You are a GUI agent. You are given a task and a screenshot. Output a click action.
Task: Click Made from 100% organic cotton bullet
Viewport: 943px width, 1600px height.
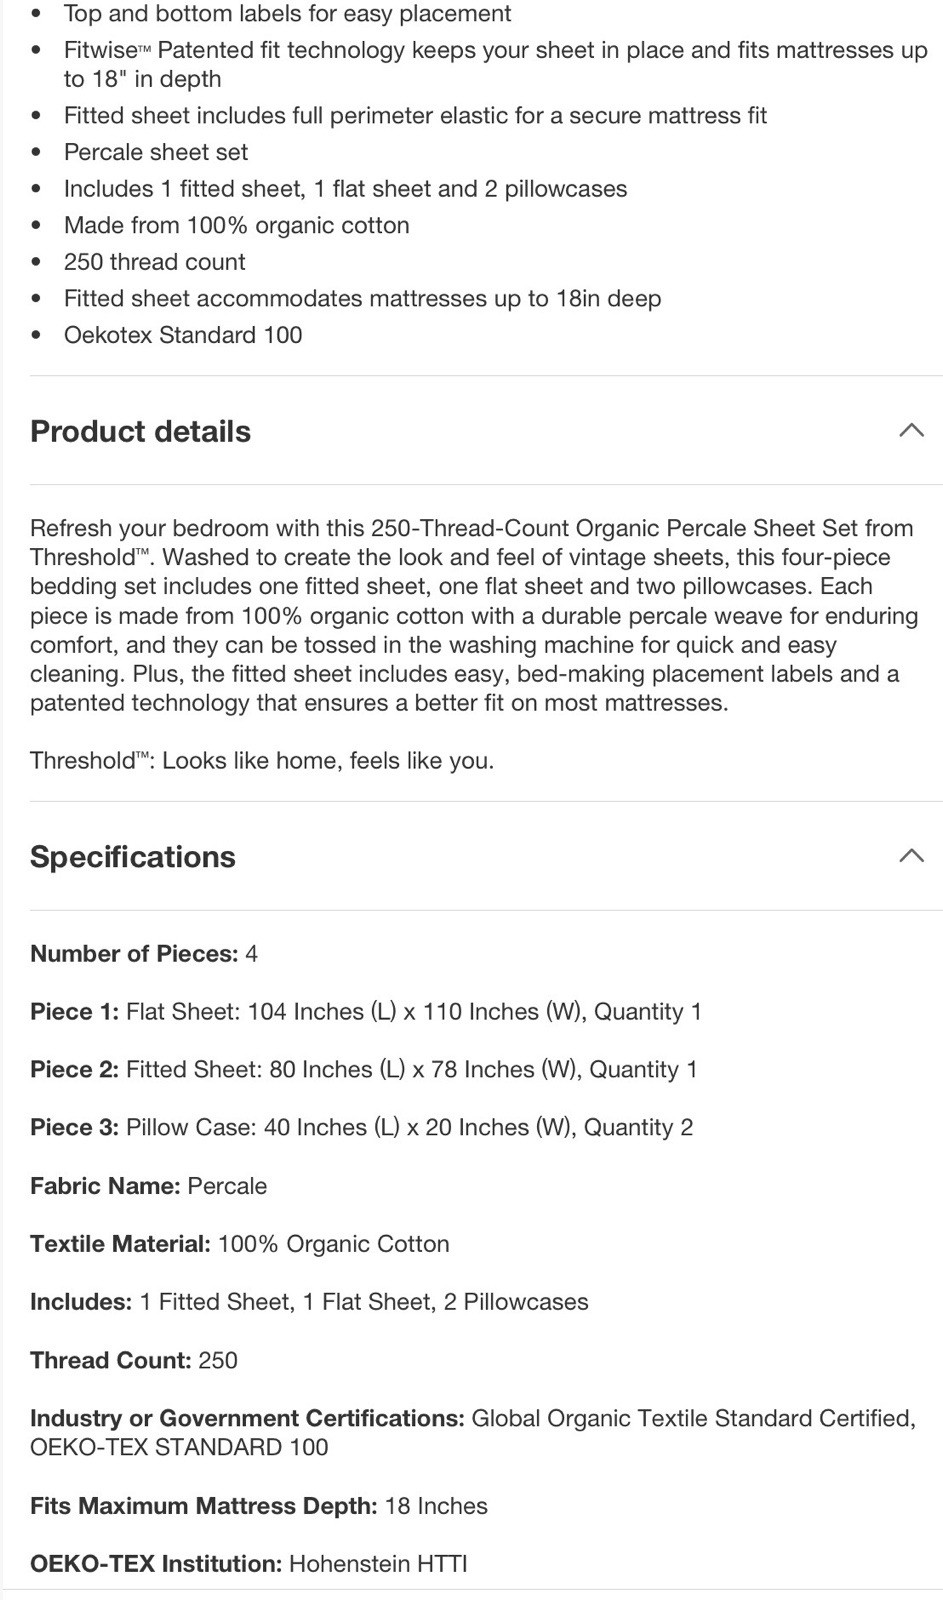(237, 225)
